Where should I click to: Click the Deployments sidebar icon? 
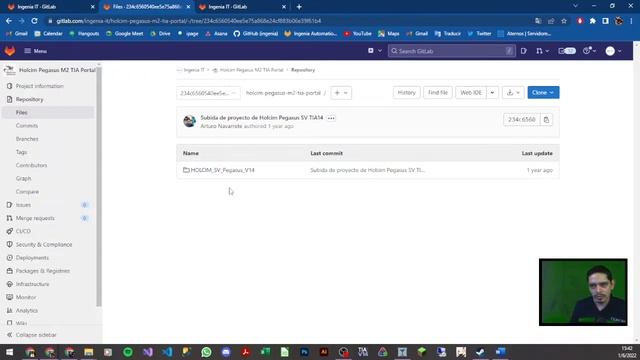click(9, 258)
